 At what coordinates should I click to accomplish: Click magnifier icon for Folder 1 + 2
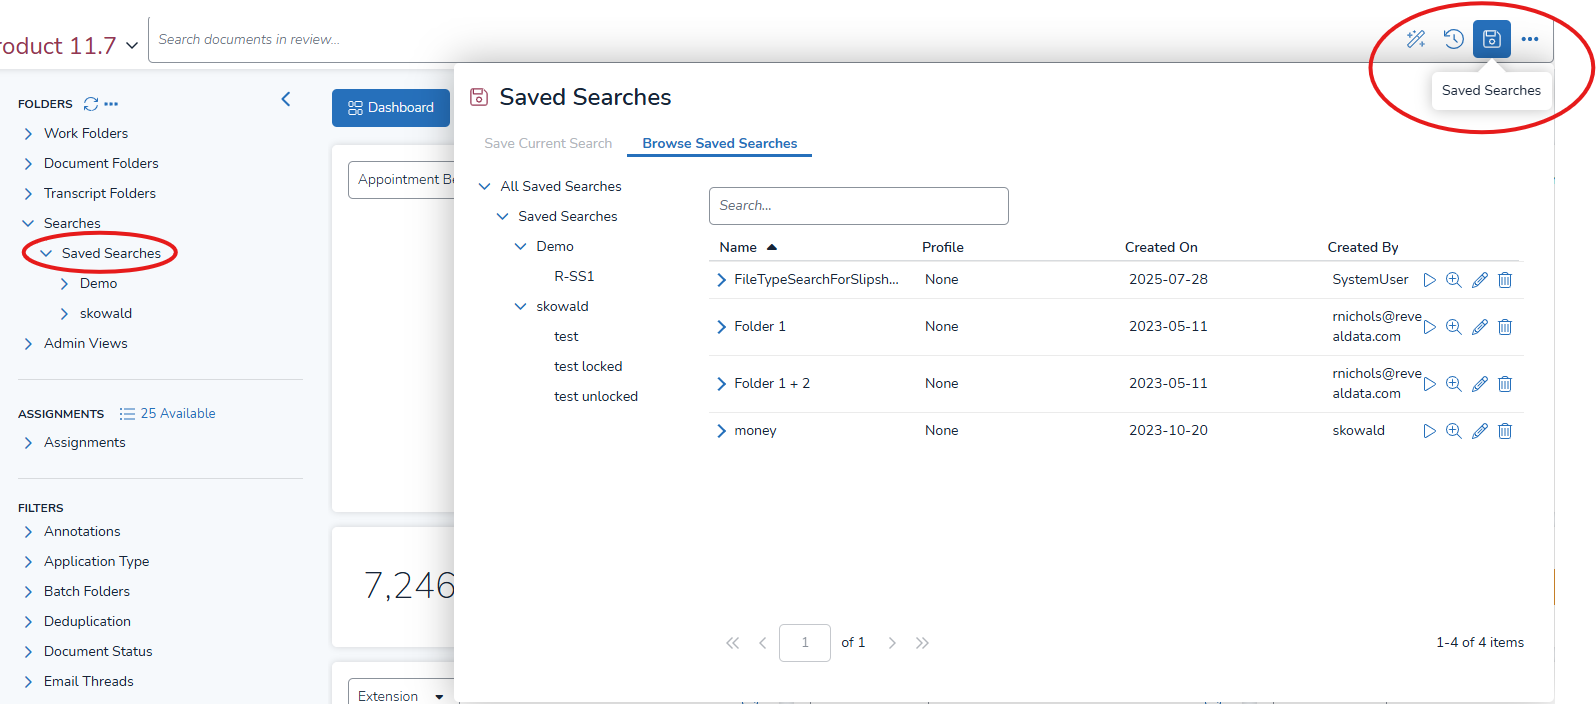[1454, 384]
